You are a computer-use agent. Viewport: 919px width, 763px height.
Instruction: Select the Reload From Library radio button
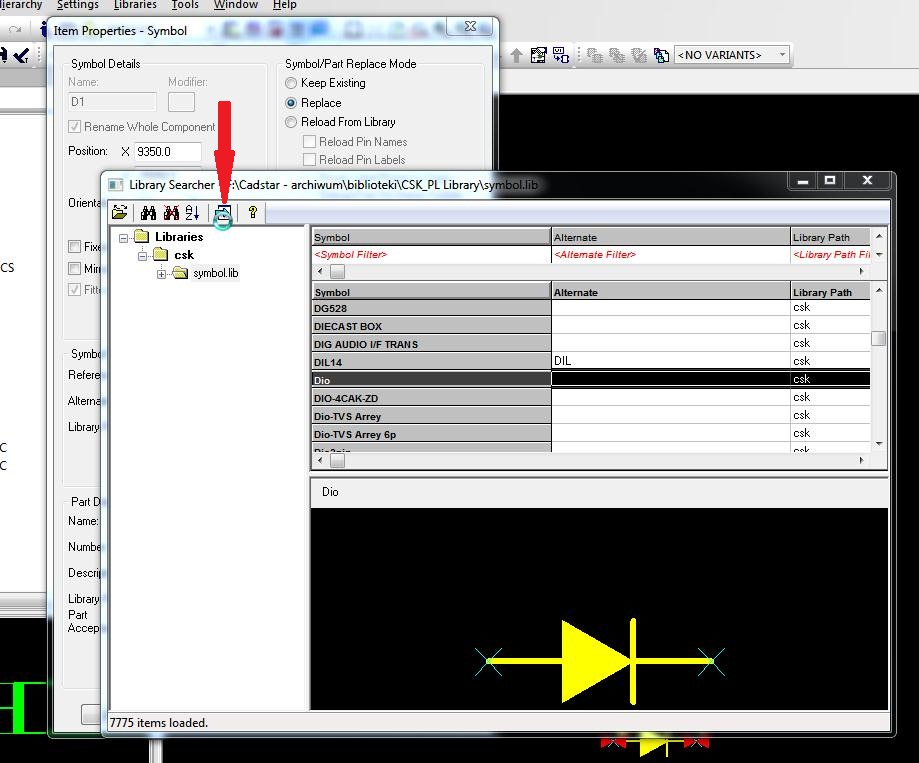coord(291,122)
